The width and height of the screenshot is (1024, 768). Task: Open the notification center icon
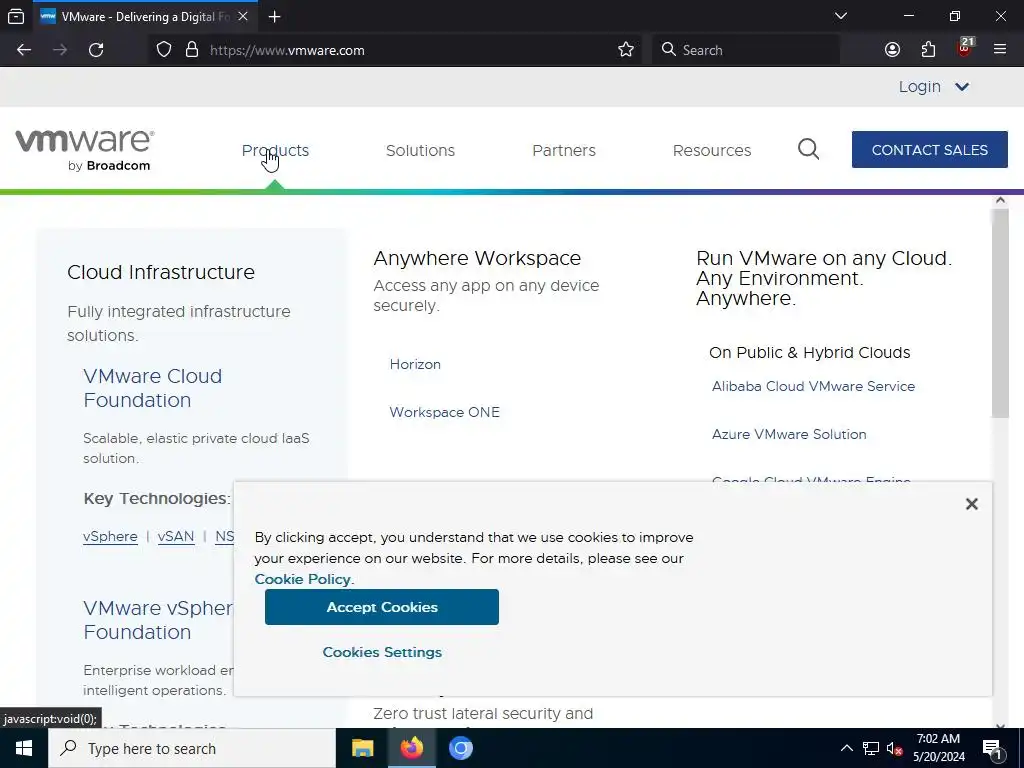pyautogui.click(x=992, y=749)
